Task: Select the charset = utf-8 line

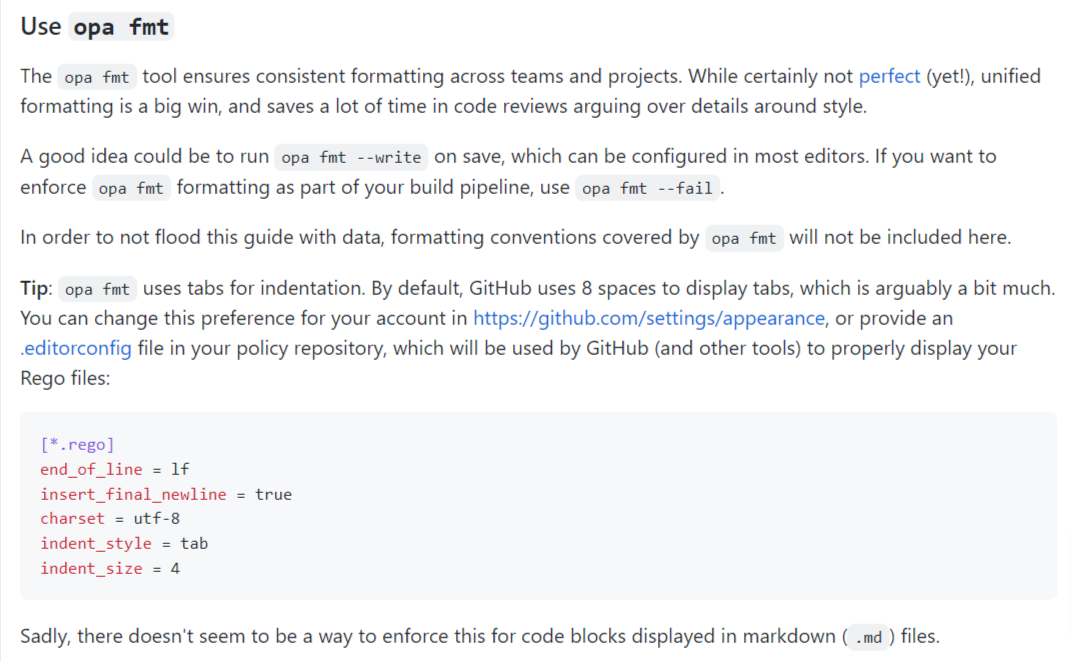Action: pyautogui.click(x=110, y=518)
